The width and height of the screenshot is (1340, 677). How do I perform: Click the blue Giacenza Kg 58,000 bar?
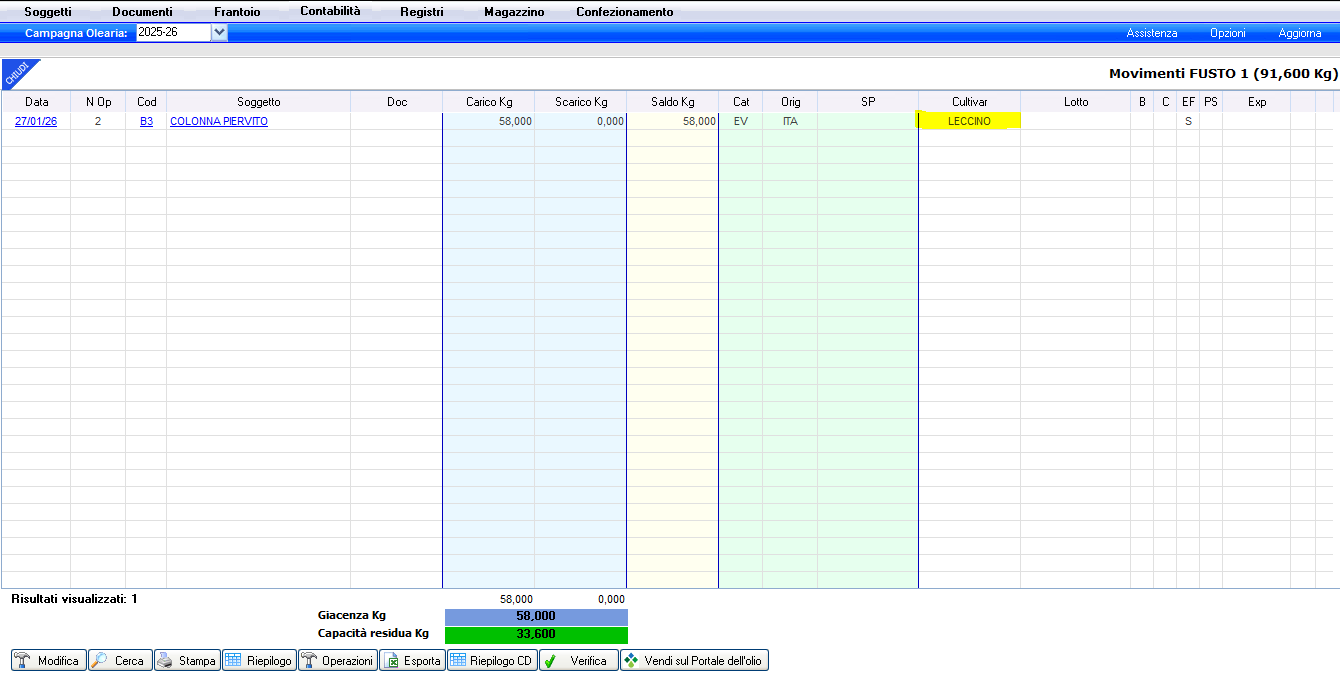coord(536,617)
